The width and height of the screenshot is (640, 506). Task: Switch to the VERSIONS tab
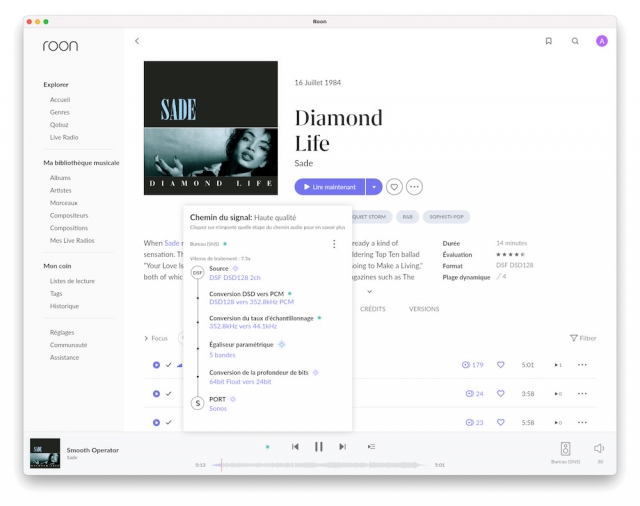(424, 309)
